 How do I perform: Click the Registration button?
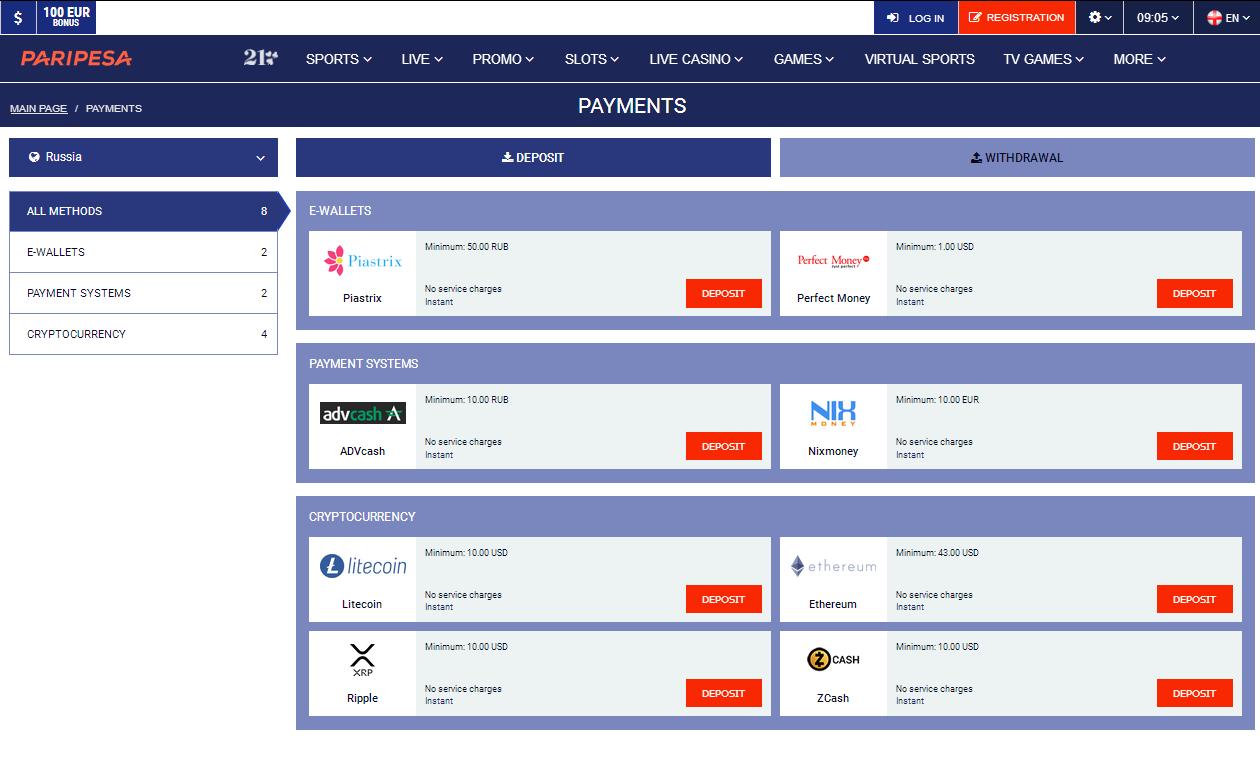click(x=1017, y=18)
